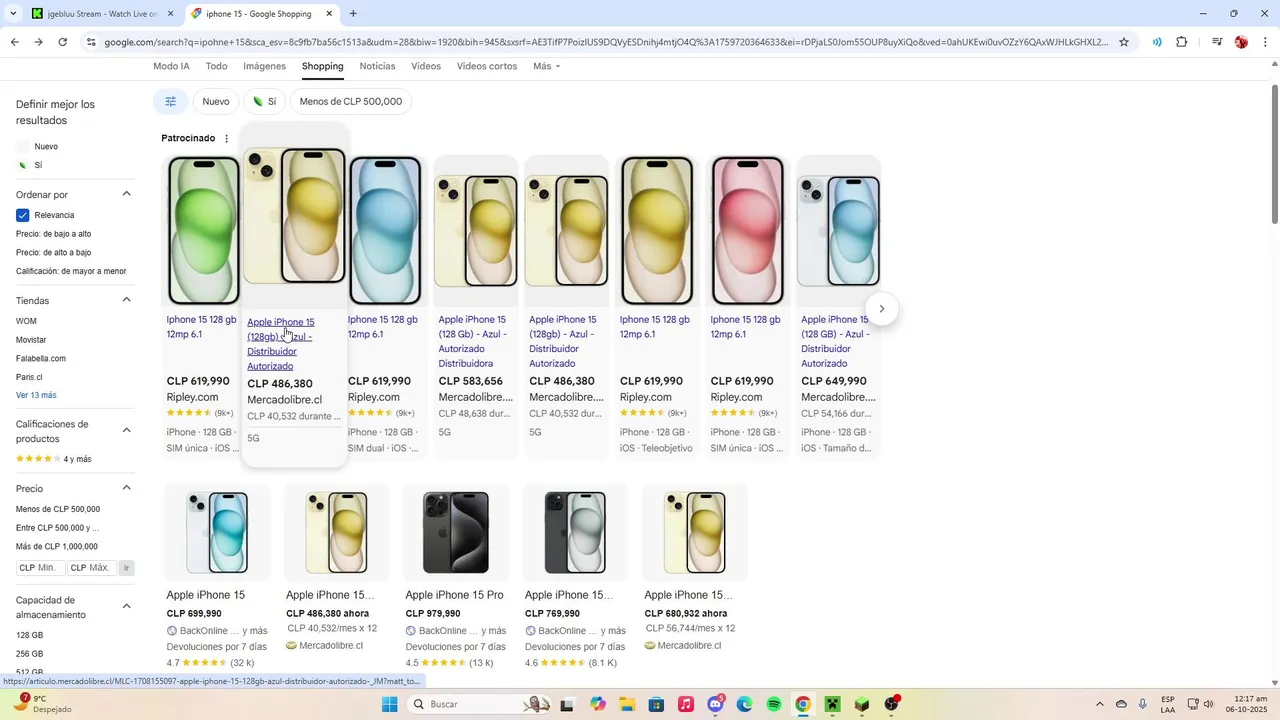Open the Más dropdown in search tabs
The width and height of the screenshot is (1280, 720).
(x=546, y=66)
